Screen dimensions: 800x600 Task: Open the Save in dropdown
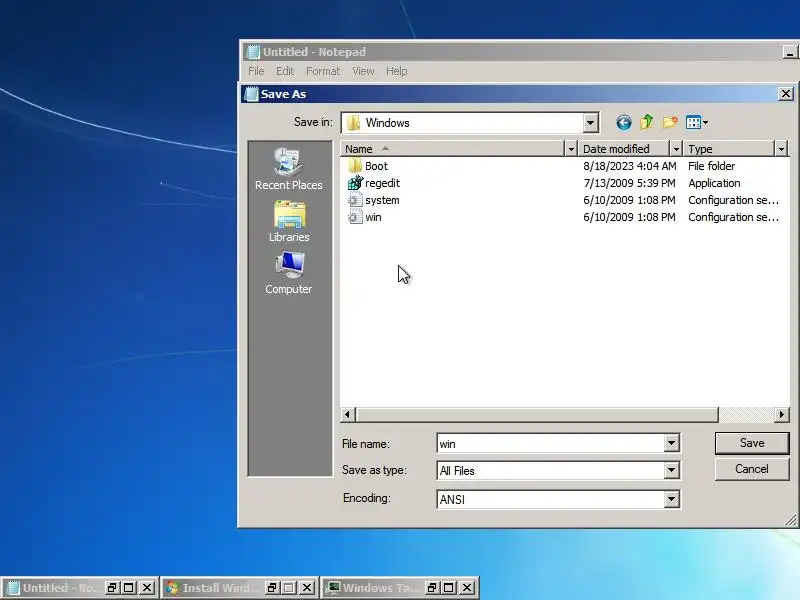(x=590, y=123)
